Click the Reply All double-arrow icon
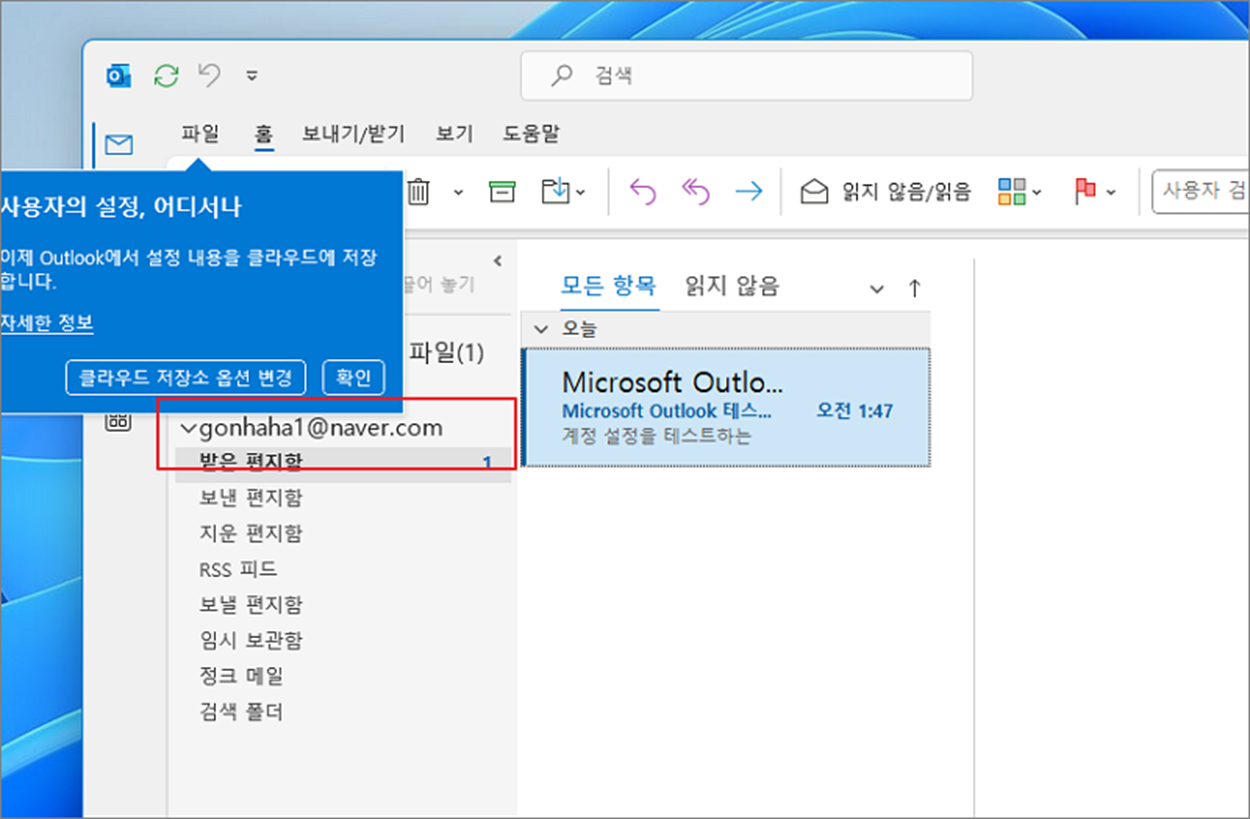The width and height of the screenshot is (1250, 819). [695, 191]
